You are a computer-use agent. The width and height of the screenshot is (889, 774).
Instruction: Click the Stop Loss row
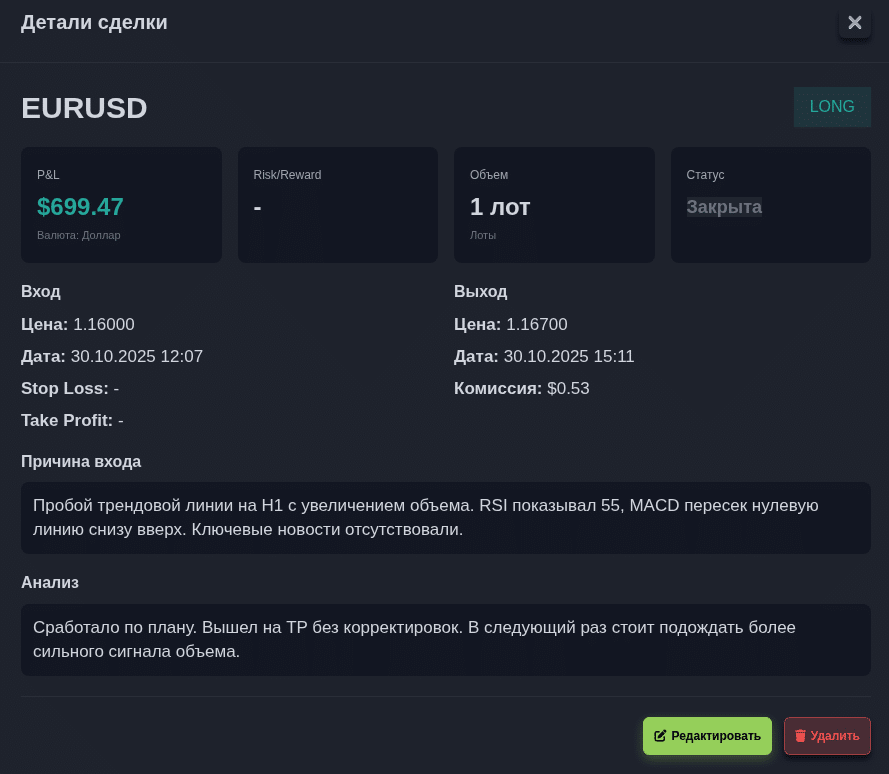point(70,388)
